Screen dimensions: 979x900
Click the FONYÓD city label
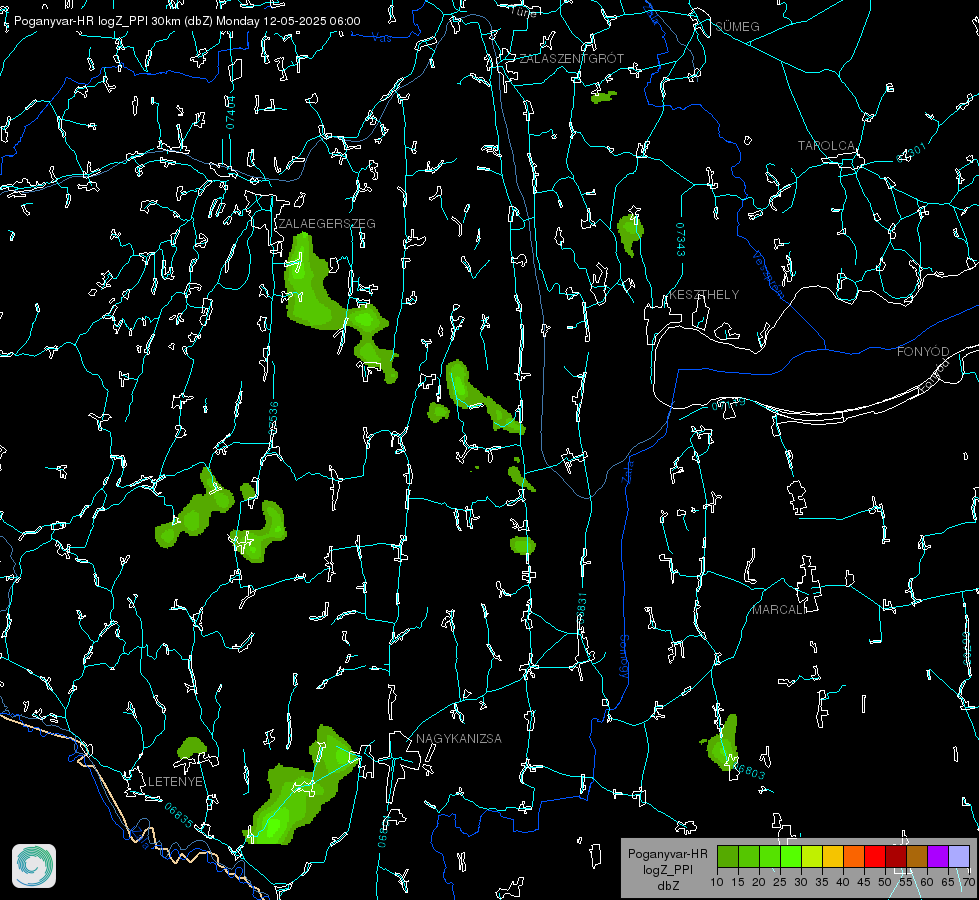coord(923,352)
